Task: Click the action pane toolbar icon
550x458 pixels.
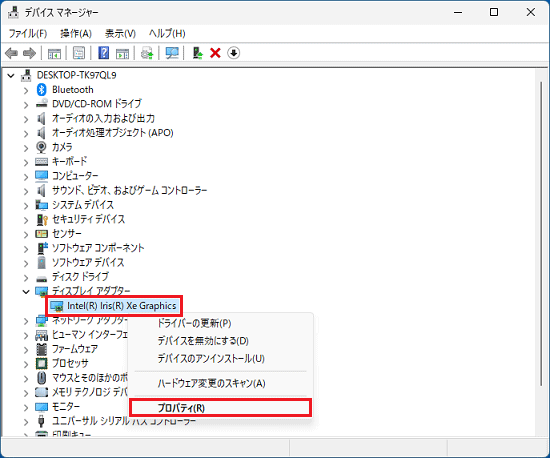Action: point(122,53)
